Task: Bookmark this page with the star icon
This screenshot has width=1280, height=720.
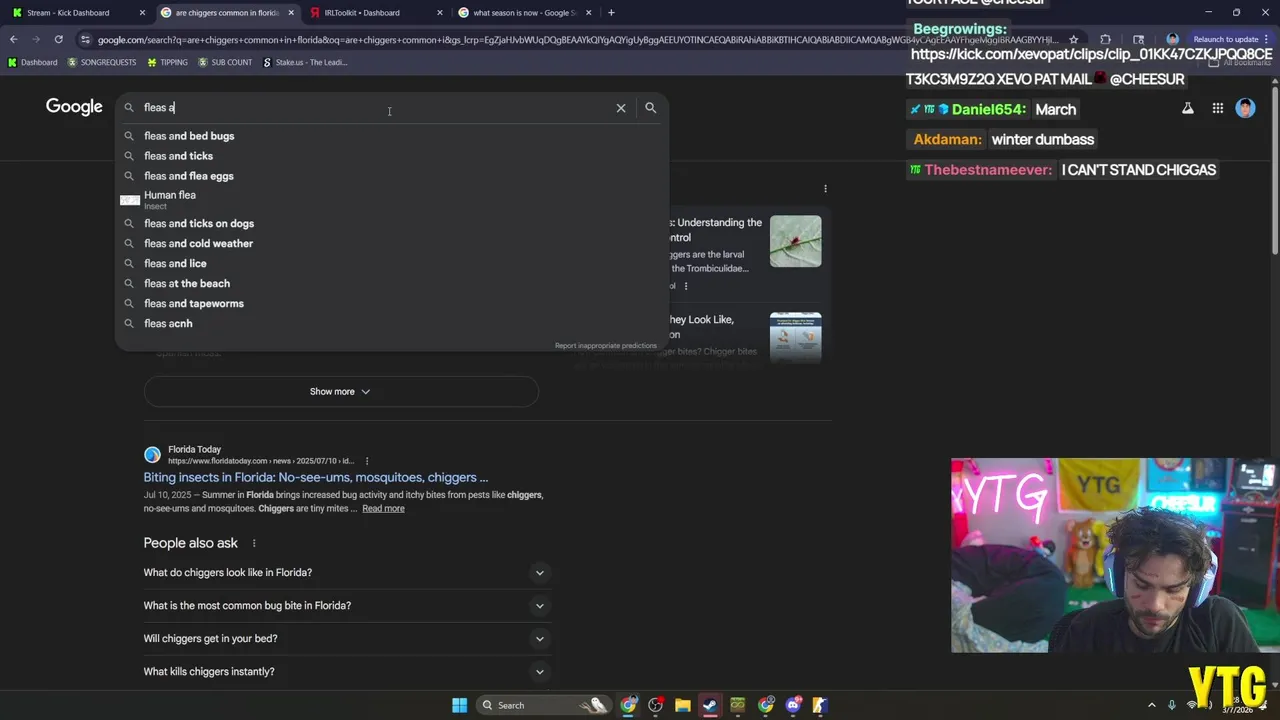Action: (x=1074, y=40)
